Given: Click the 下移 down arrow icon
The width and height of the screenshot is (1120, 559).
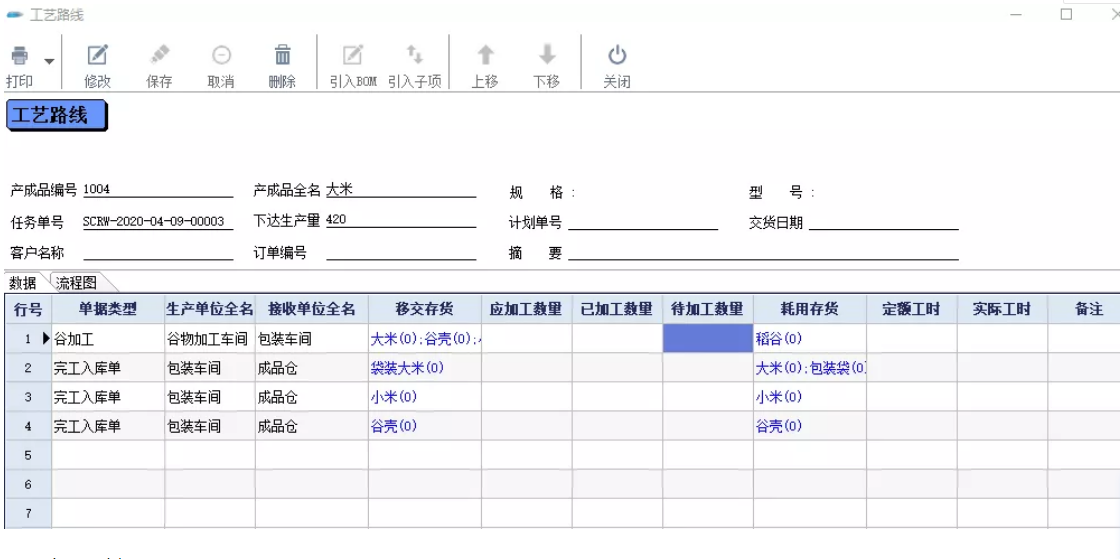Looking at the screenshot, I should pyautogui.click(x=546, y=56).
